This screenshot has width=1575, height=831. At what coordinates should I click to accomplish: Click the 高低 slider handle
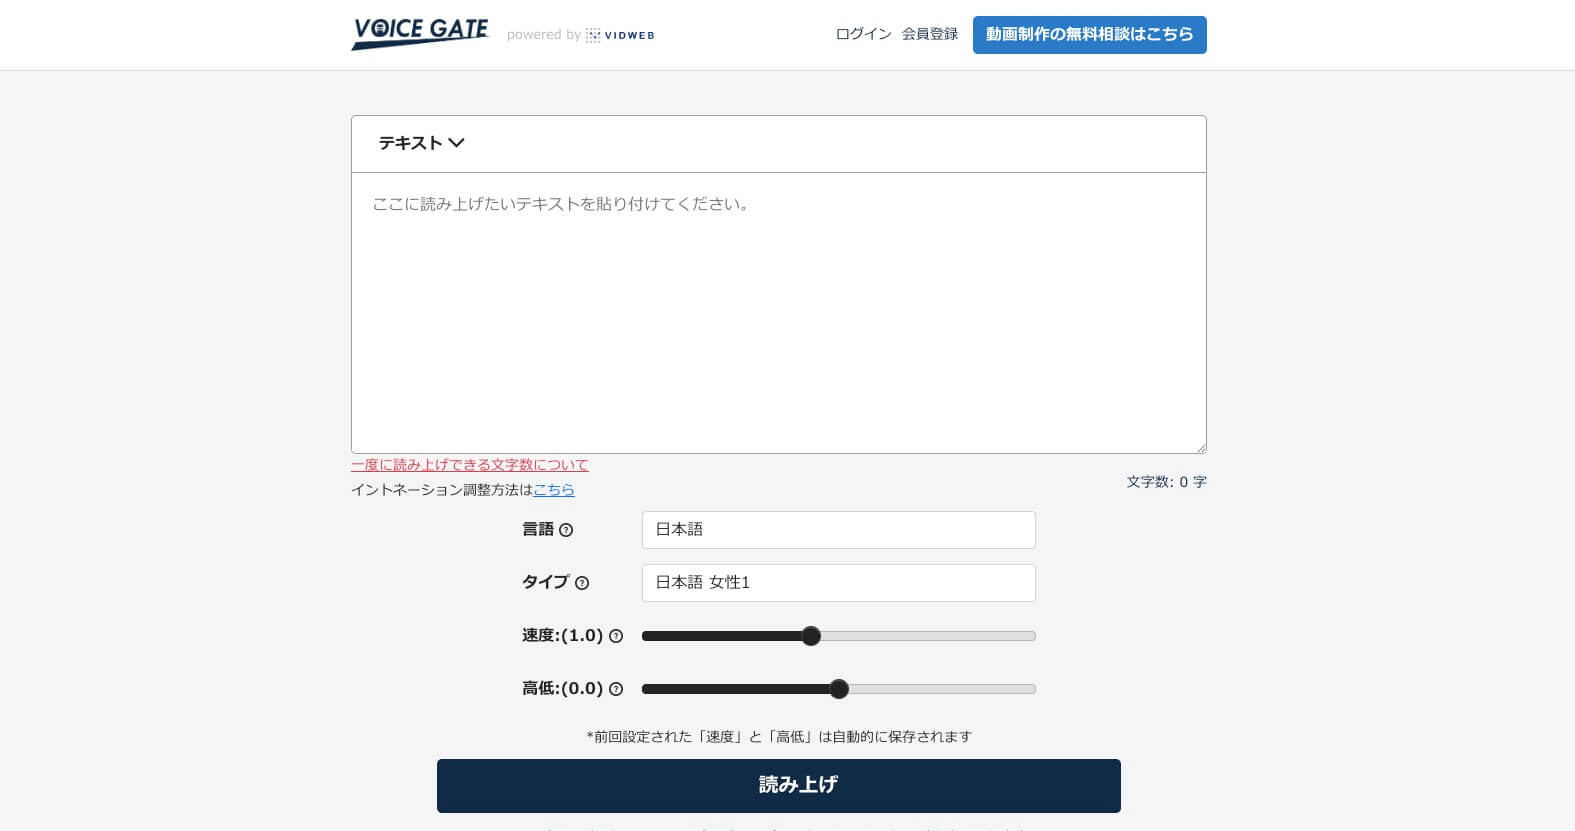(839, 689)
